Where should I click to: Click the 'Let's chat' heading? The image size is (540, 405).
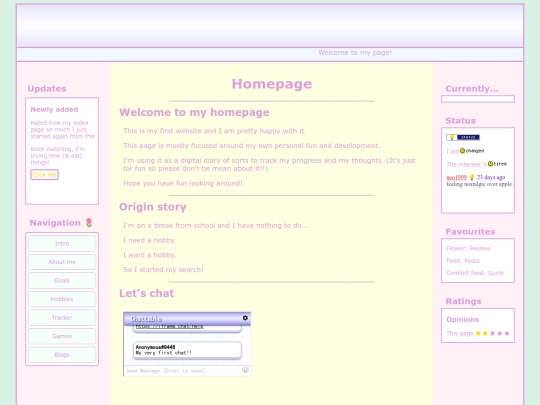click(x=146, y=293)
